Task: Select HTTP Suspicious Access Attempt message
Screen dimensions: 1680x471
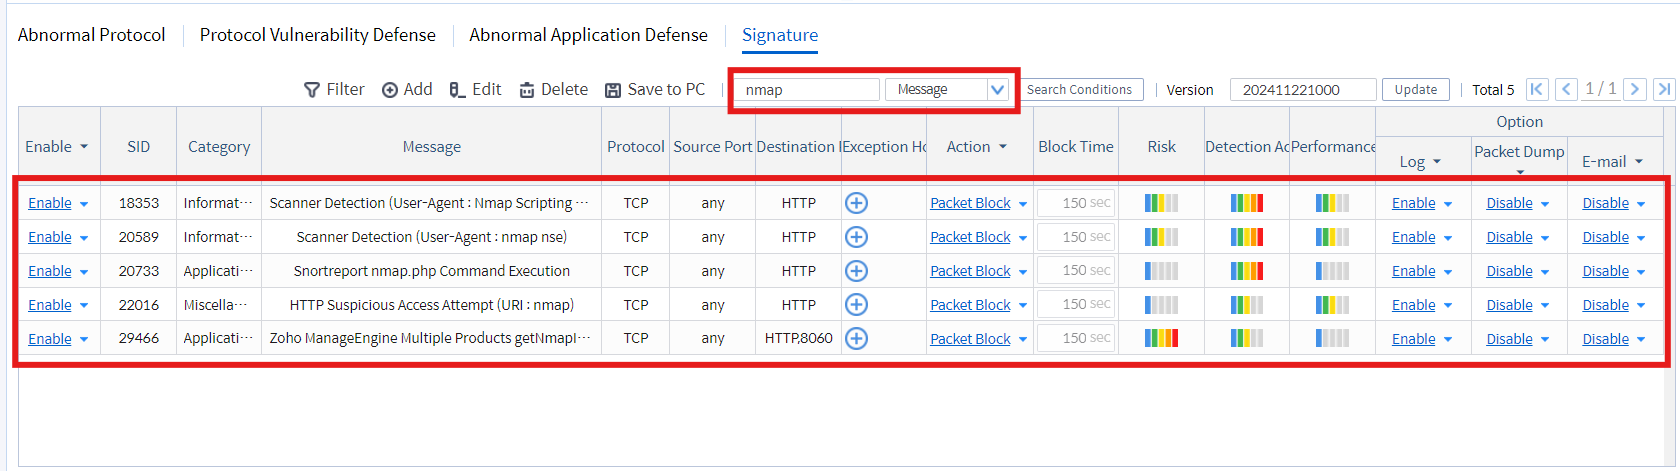Action: 432,305
